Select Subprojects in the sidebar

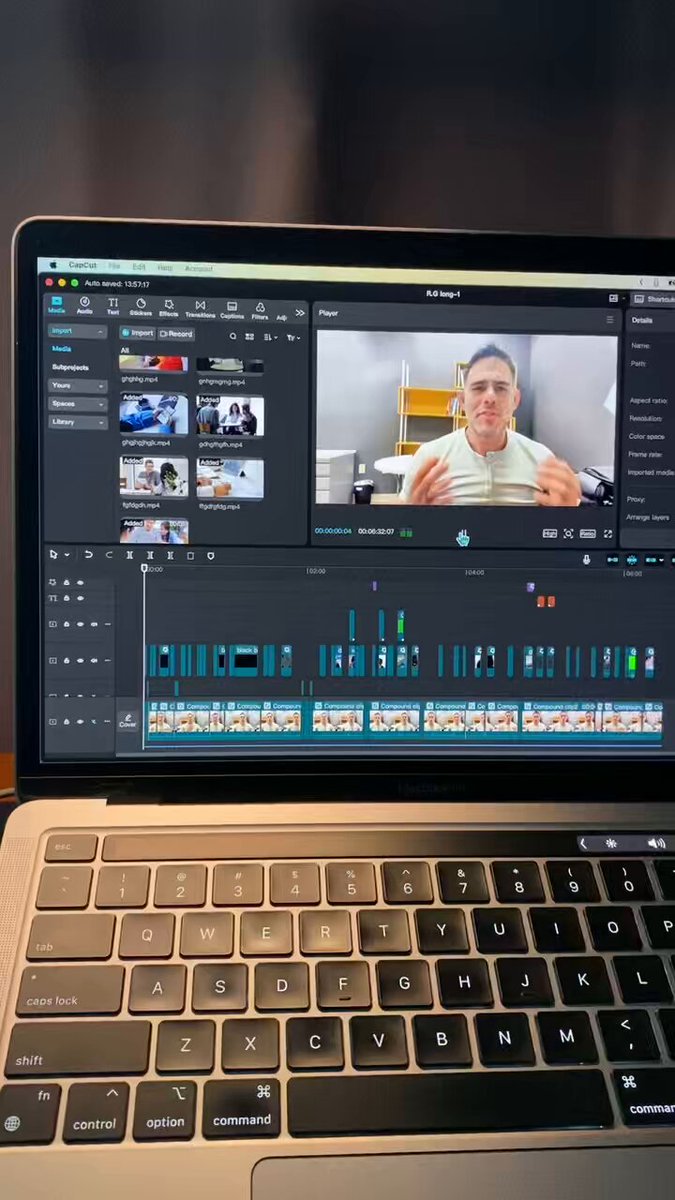70,367
